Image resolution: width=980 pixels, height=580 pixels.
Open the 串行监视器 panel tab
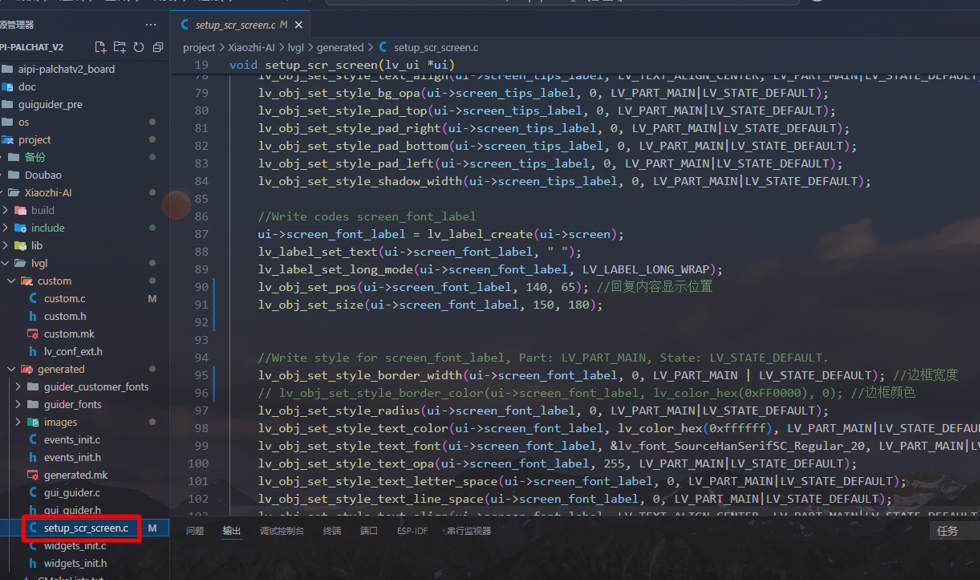468,531
